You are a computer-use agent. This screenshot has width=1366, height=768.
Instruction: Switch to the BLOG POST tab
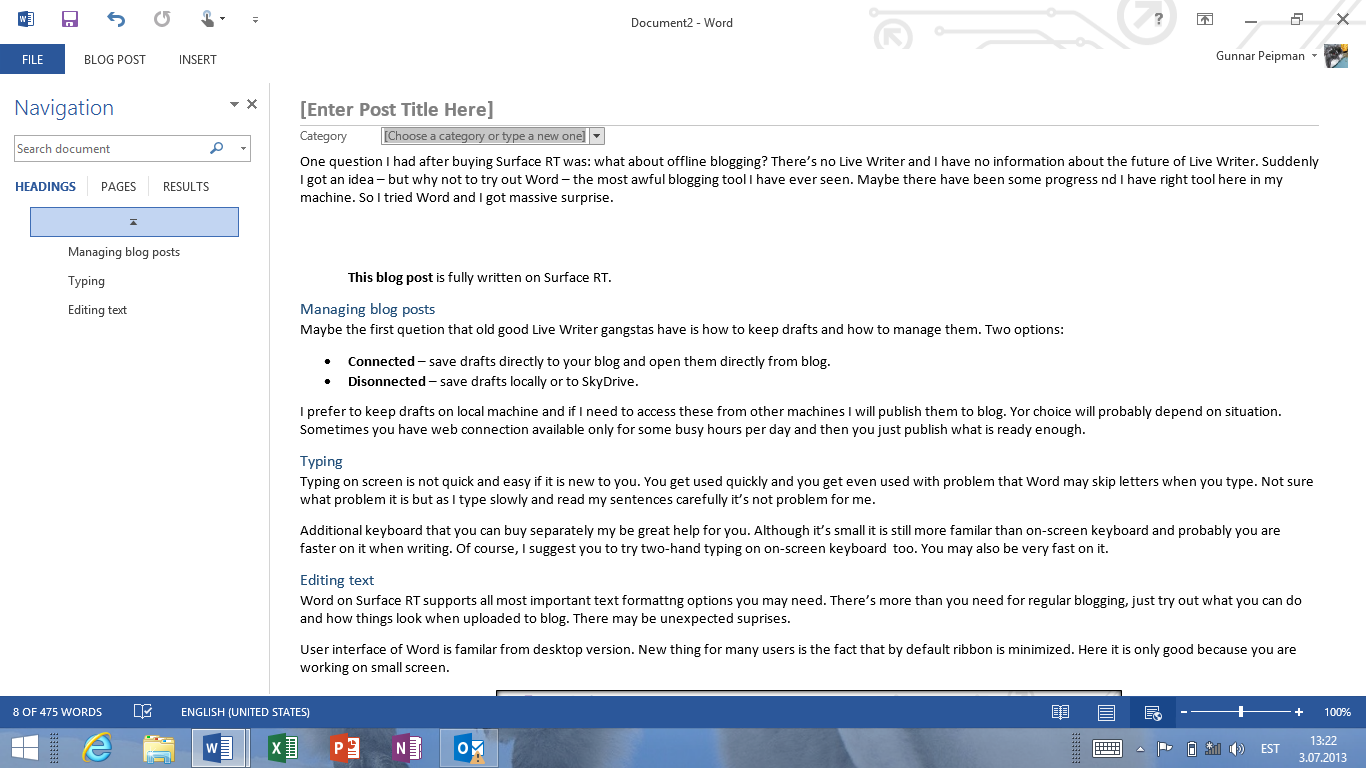coord(115,59)
